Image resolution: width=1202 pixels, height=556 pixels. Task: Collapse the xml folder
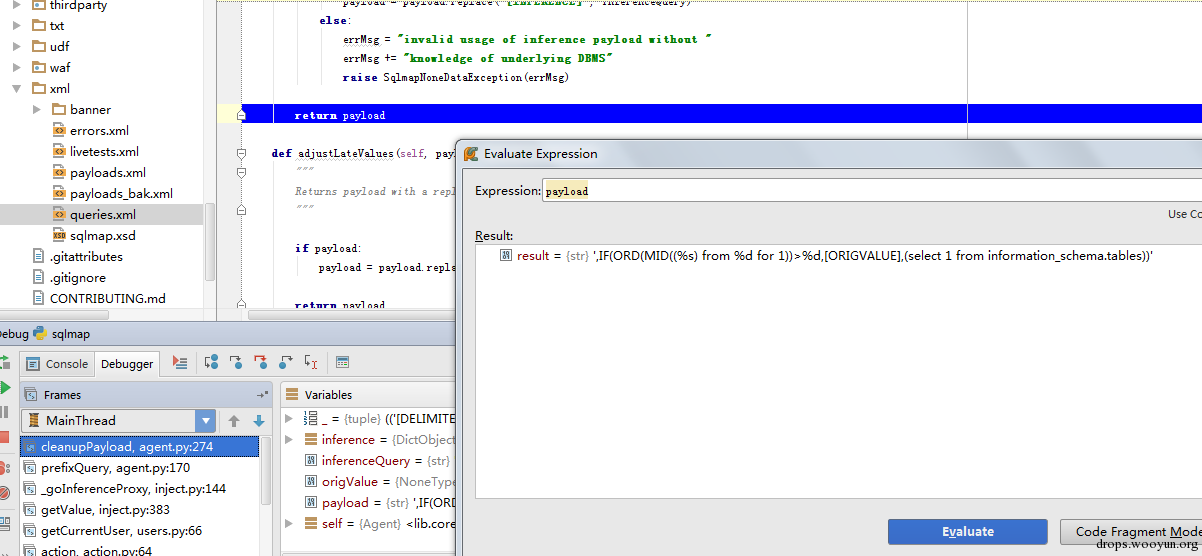pyautogui.click(x=17, y=88)
